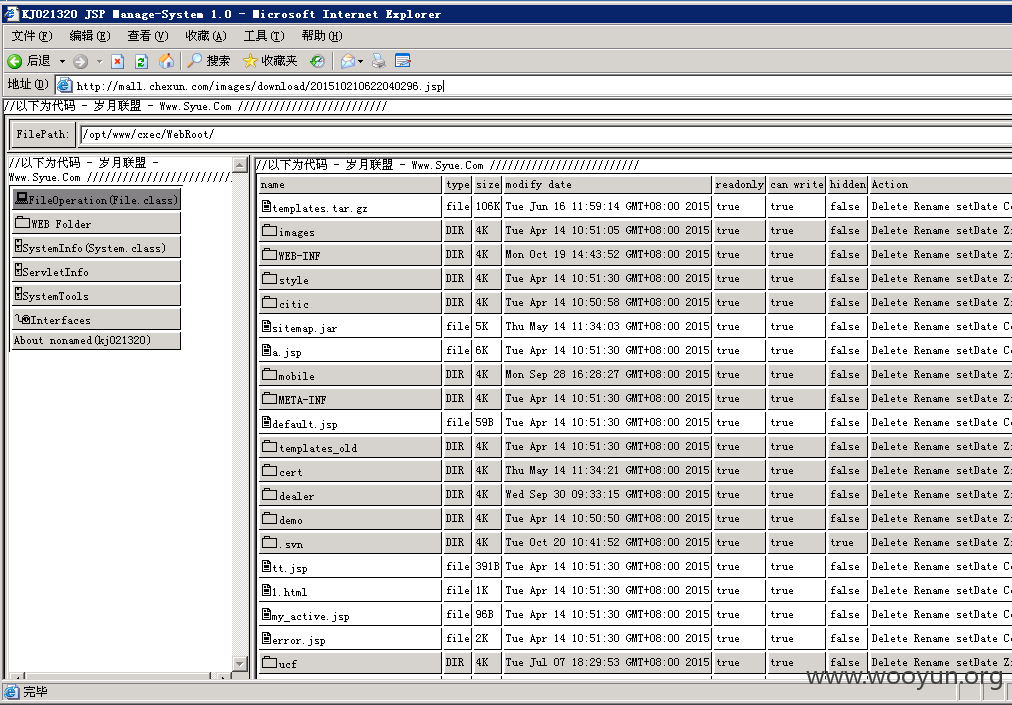Stop loading with the red X icon
Screen dimensions: 1012x705
(117, 61)
